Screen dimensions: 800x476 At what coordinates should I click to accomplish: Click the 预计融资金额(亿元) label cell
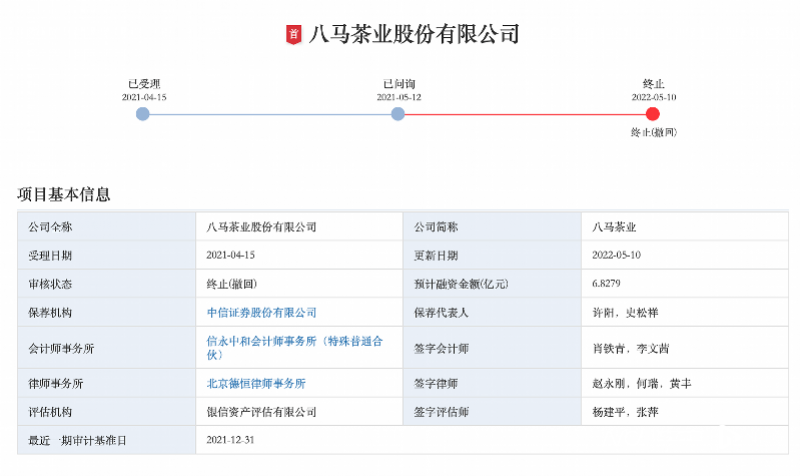492,284
